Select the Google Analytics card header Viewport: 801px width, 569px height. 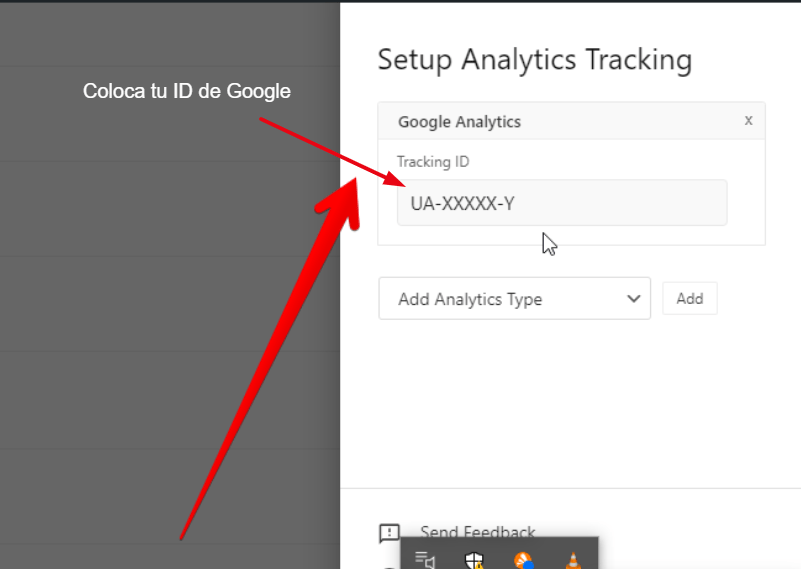(571, 122)
